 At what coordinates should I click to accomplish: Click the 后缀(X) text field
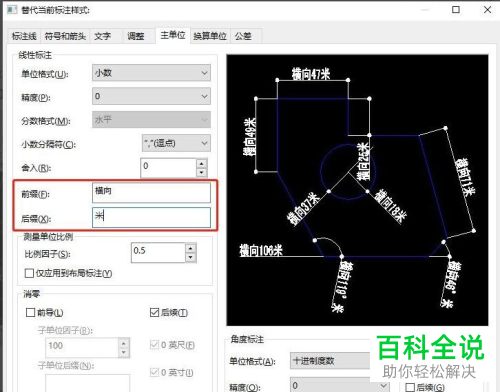(x=151, y=217)
